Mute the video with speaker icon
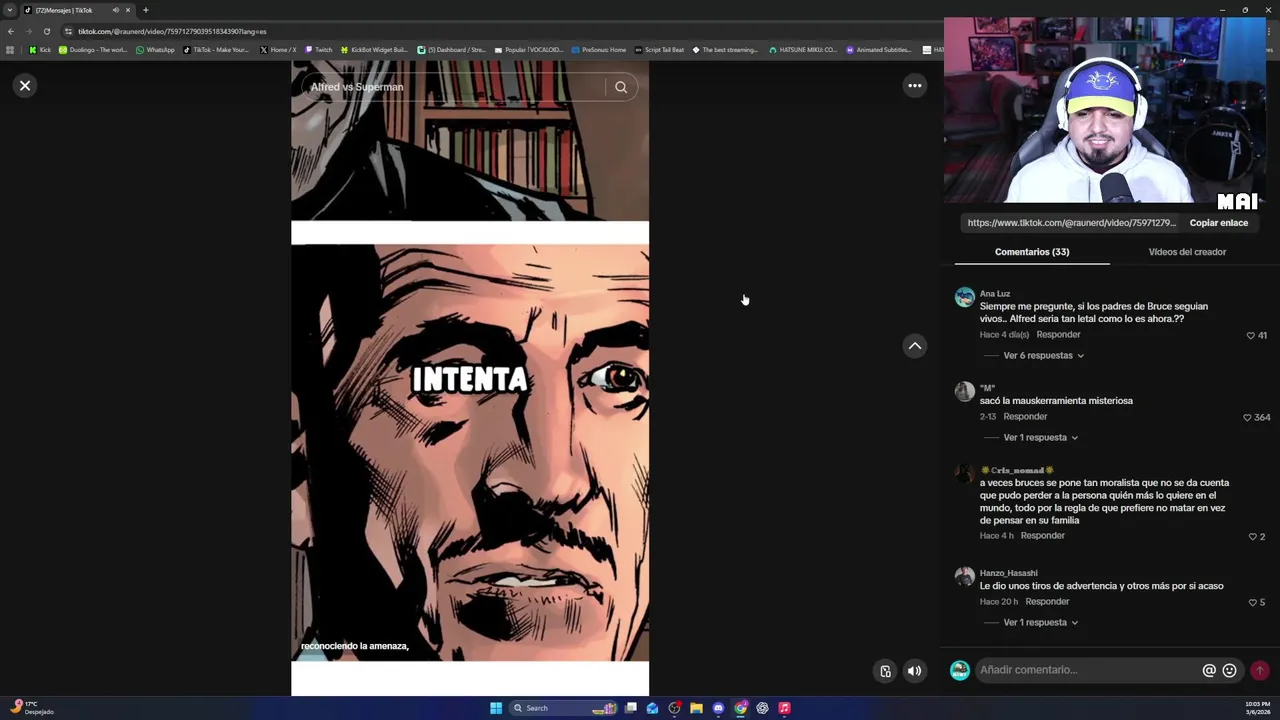1280x720 pixels. (914, 671)
